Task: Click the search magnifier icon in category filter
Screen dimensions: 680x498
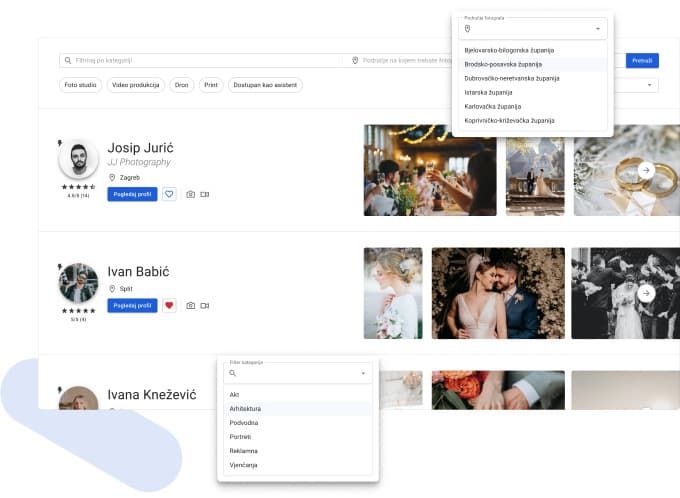Action: pos(68,60)
